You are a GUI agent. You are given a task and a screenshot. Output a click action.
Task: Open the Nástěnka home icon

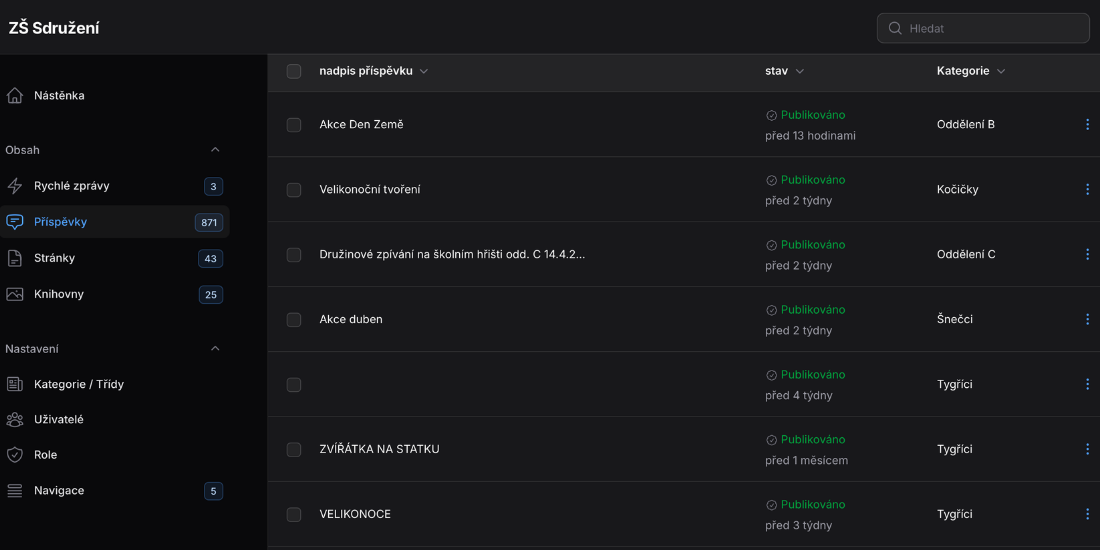coord(15,95)
